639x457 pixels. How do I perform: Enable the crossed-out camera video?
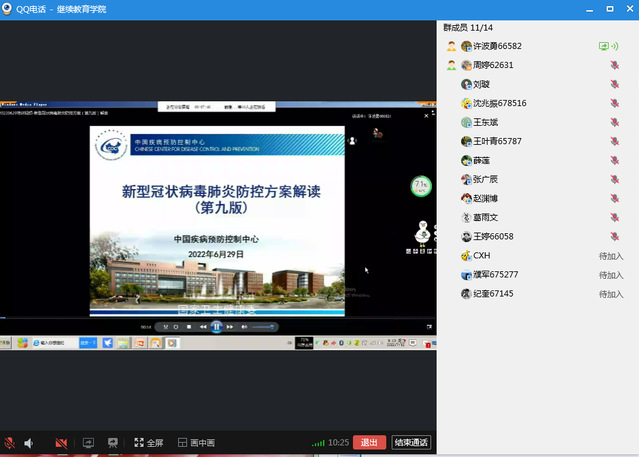61,442
